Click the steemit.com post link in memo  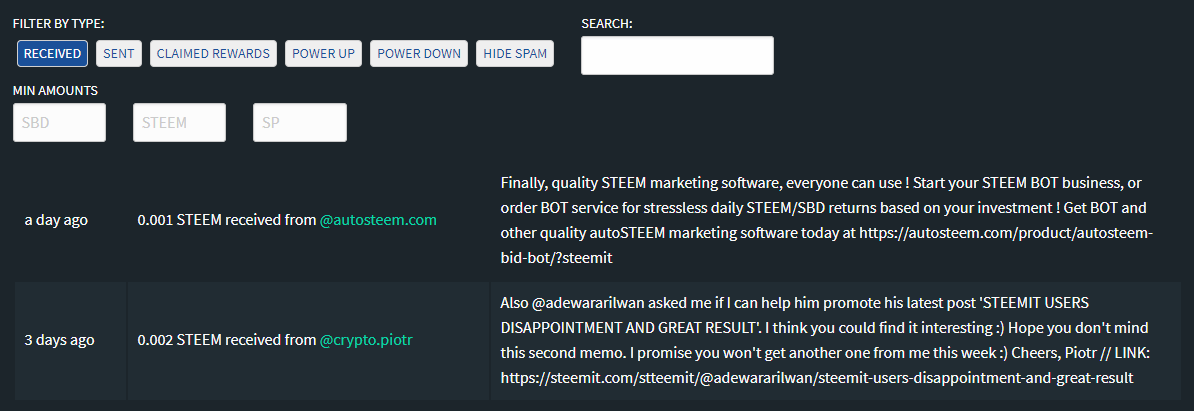click(817, 378)
